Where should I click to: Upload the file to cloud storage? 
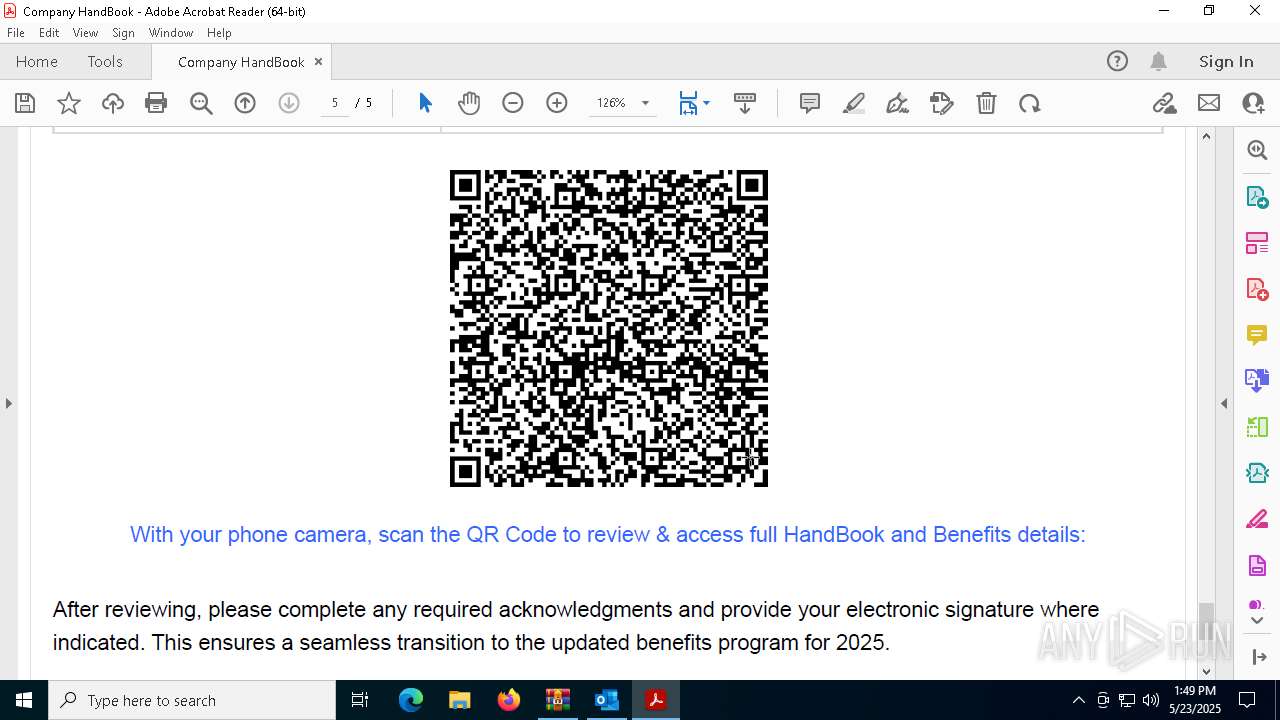coord(113,103)
